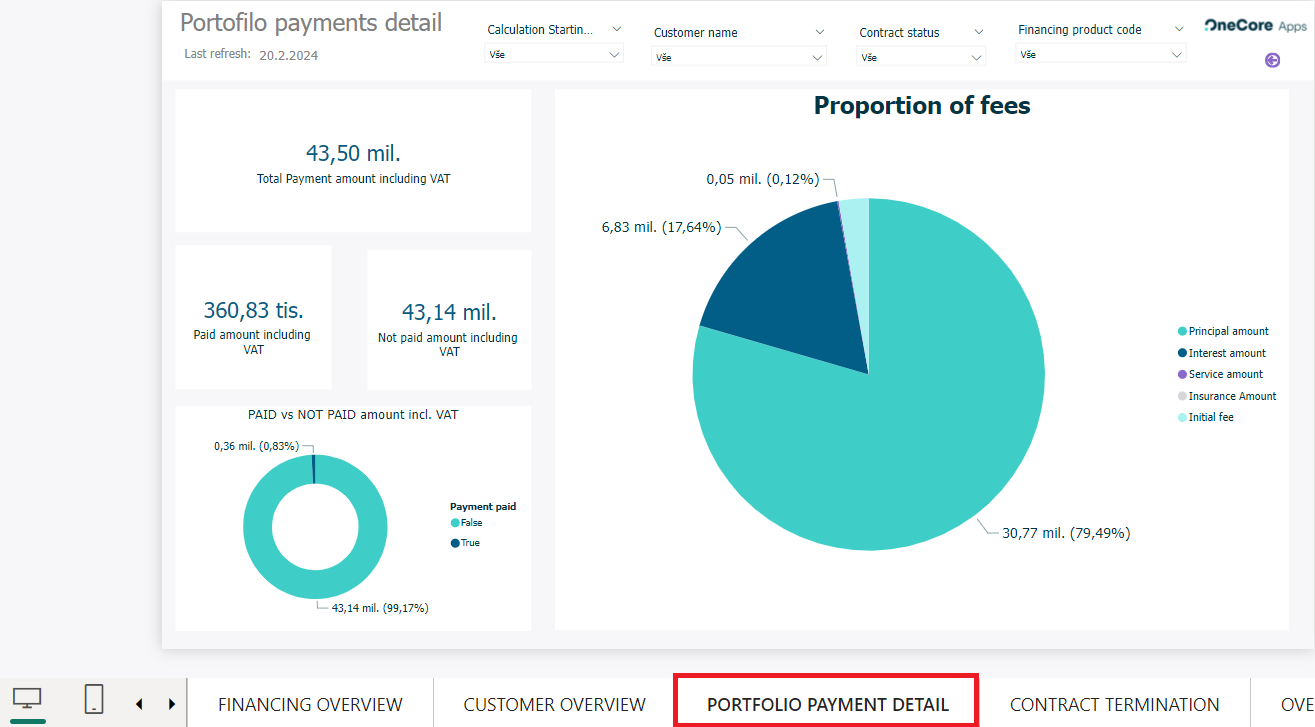
Task: Toggle True in Payment paid legend
Action: pyautogui.click(x=470, y=543)
